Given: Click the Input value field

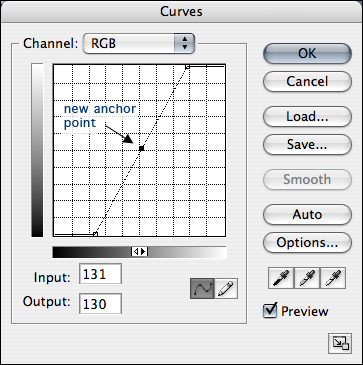Looking at the screenshot, I should [100, 274].
